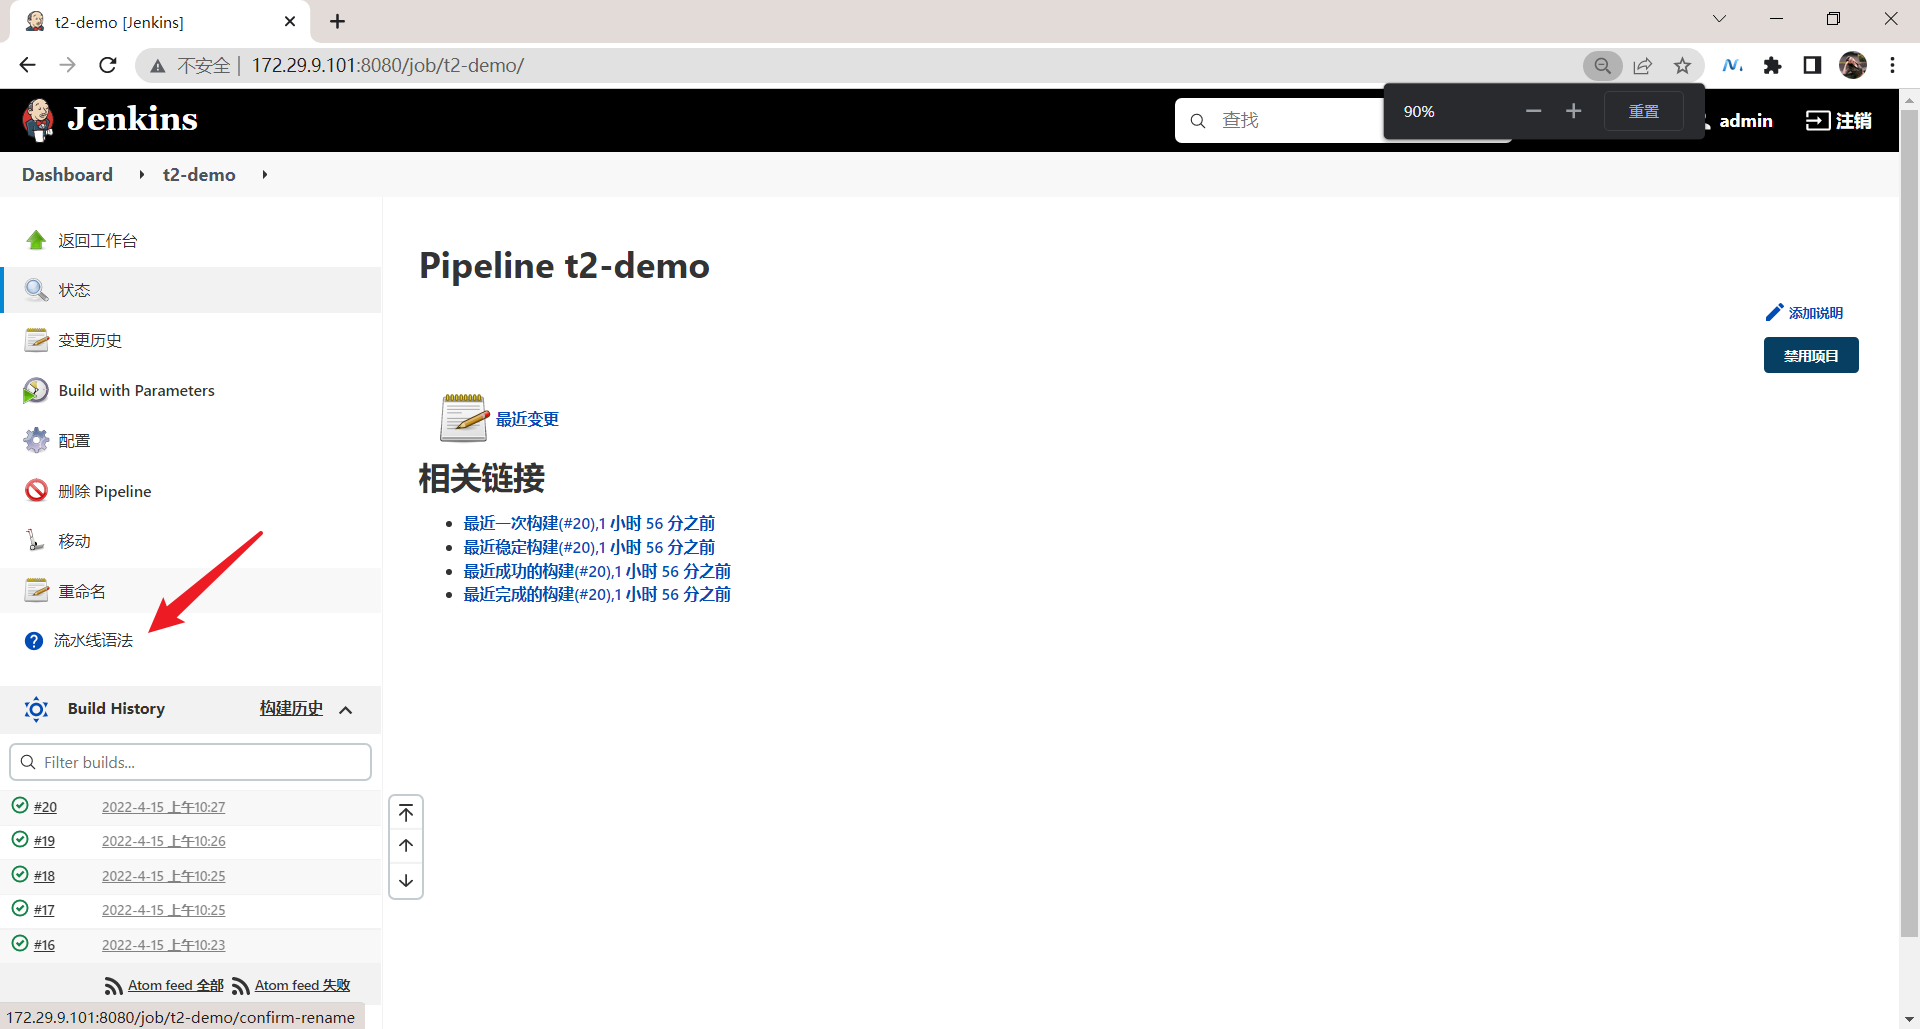Image resolution: width=1920 pixels, height=1029 pixels.
Task: Open a new browser tab
Action: (338, 21)
